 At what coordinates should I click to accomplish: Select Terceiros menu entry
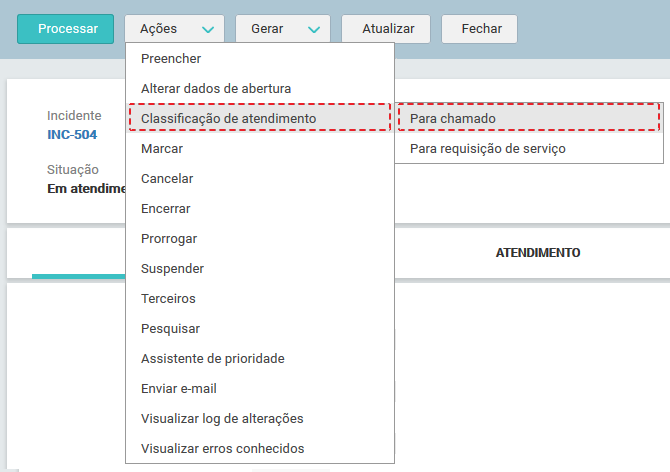(x=260, y=298)
